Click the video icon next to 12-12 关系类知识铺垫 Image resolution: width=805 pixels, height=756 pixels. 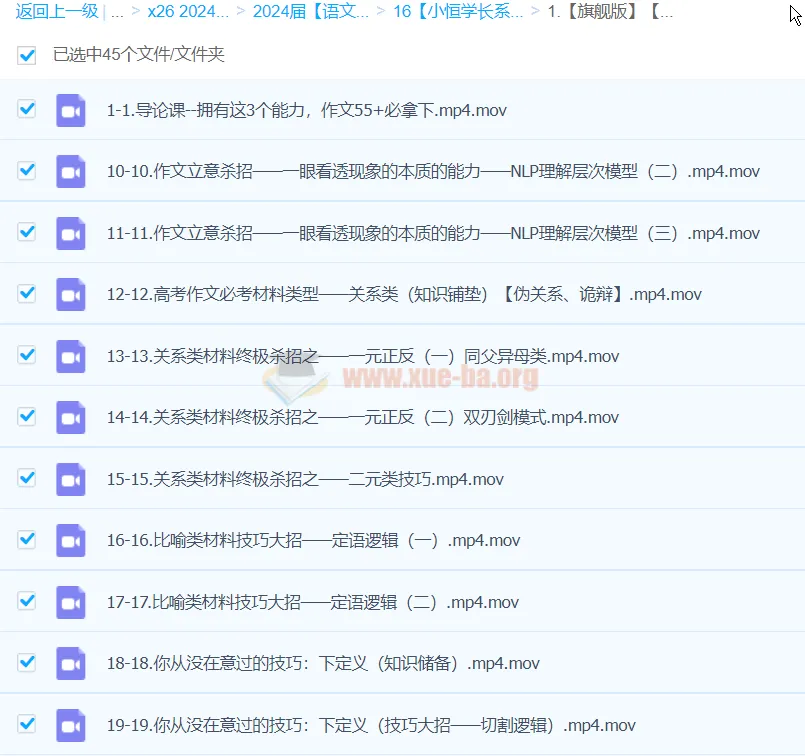click(x=71, y=294)
